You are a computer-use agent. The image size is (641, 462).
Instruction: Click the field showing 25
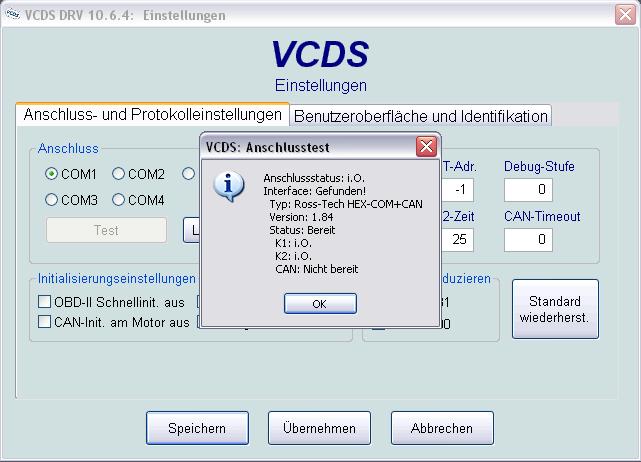[457, 240]
